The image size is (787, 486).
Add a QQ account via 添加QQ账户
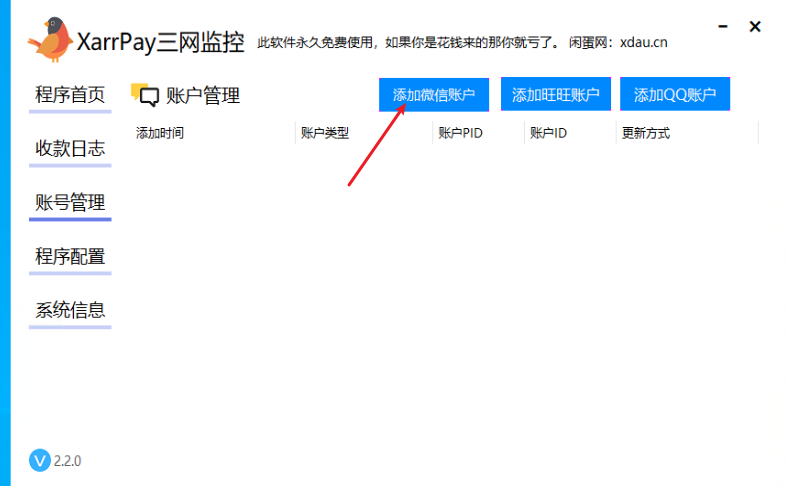pyautogui.click(x=675, y=95)
